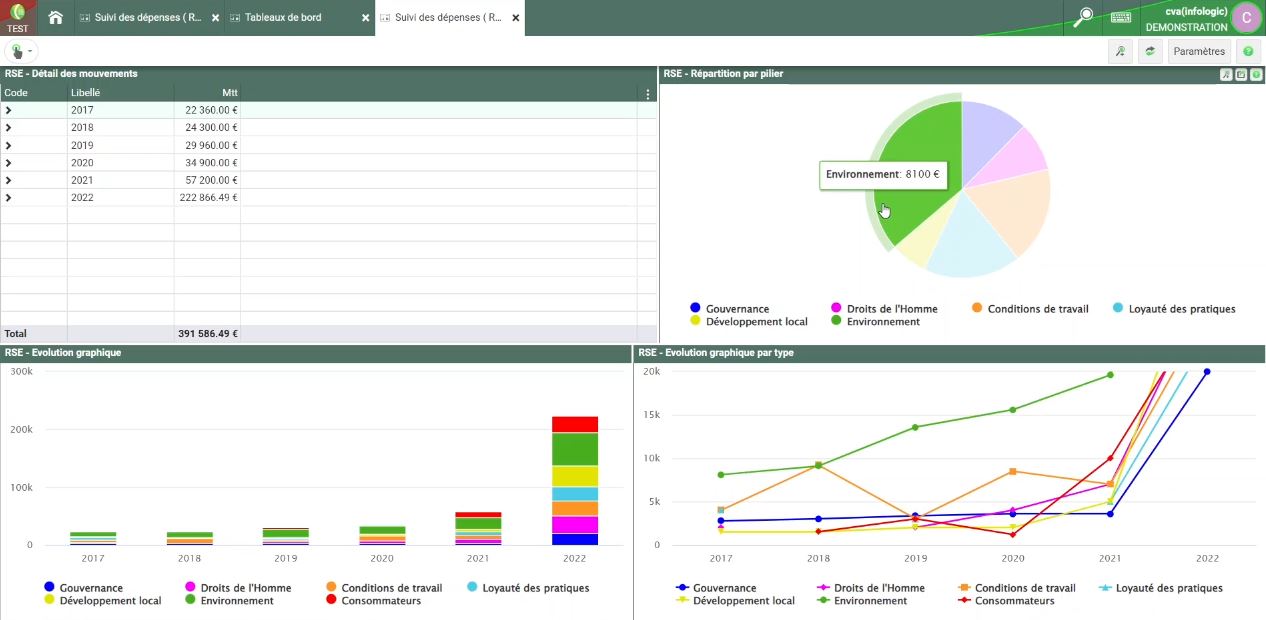Click the TEST application logo
The height and width of the screenshot is (620, 1266).
point(17,17)
